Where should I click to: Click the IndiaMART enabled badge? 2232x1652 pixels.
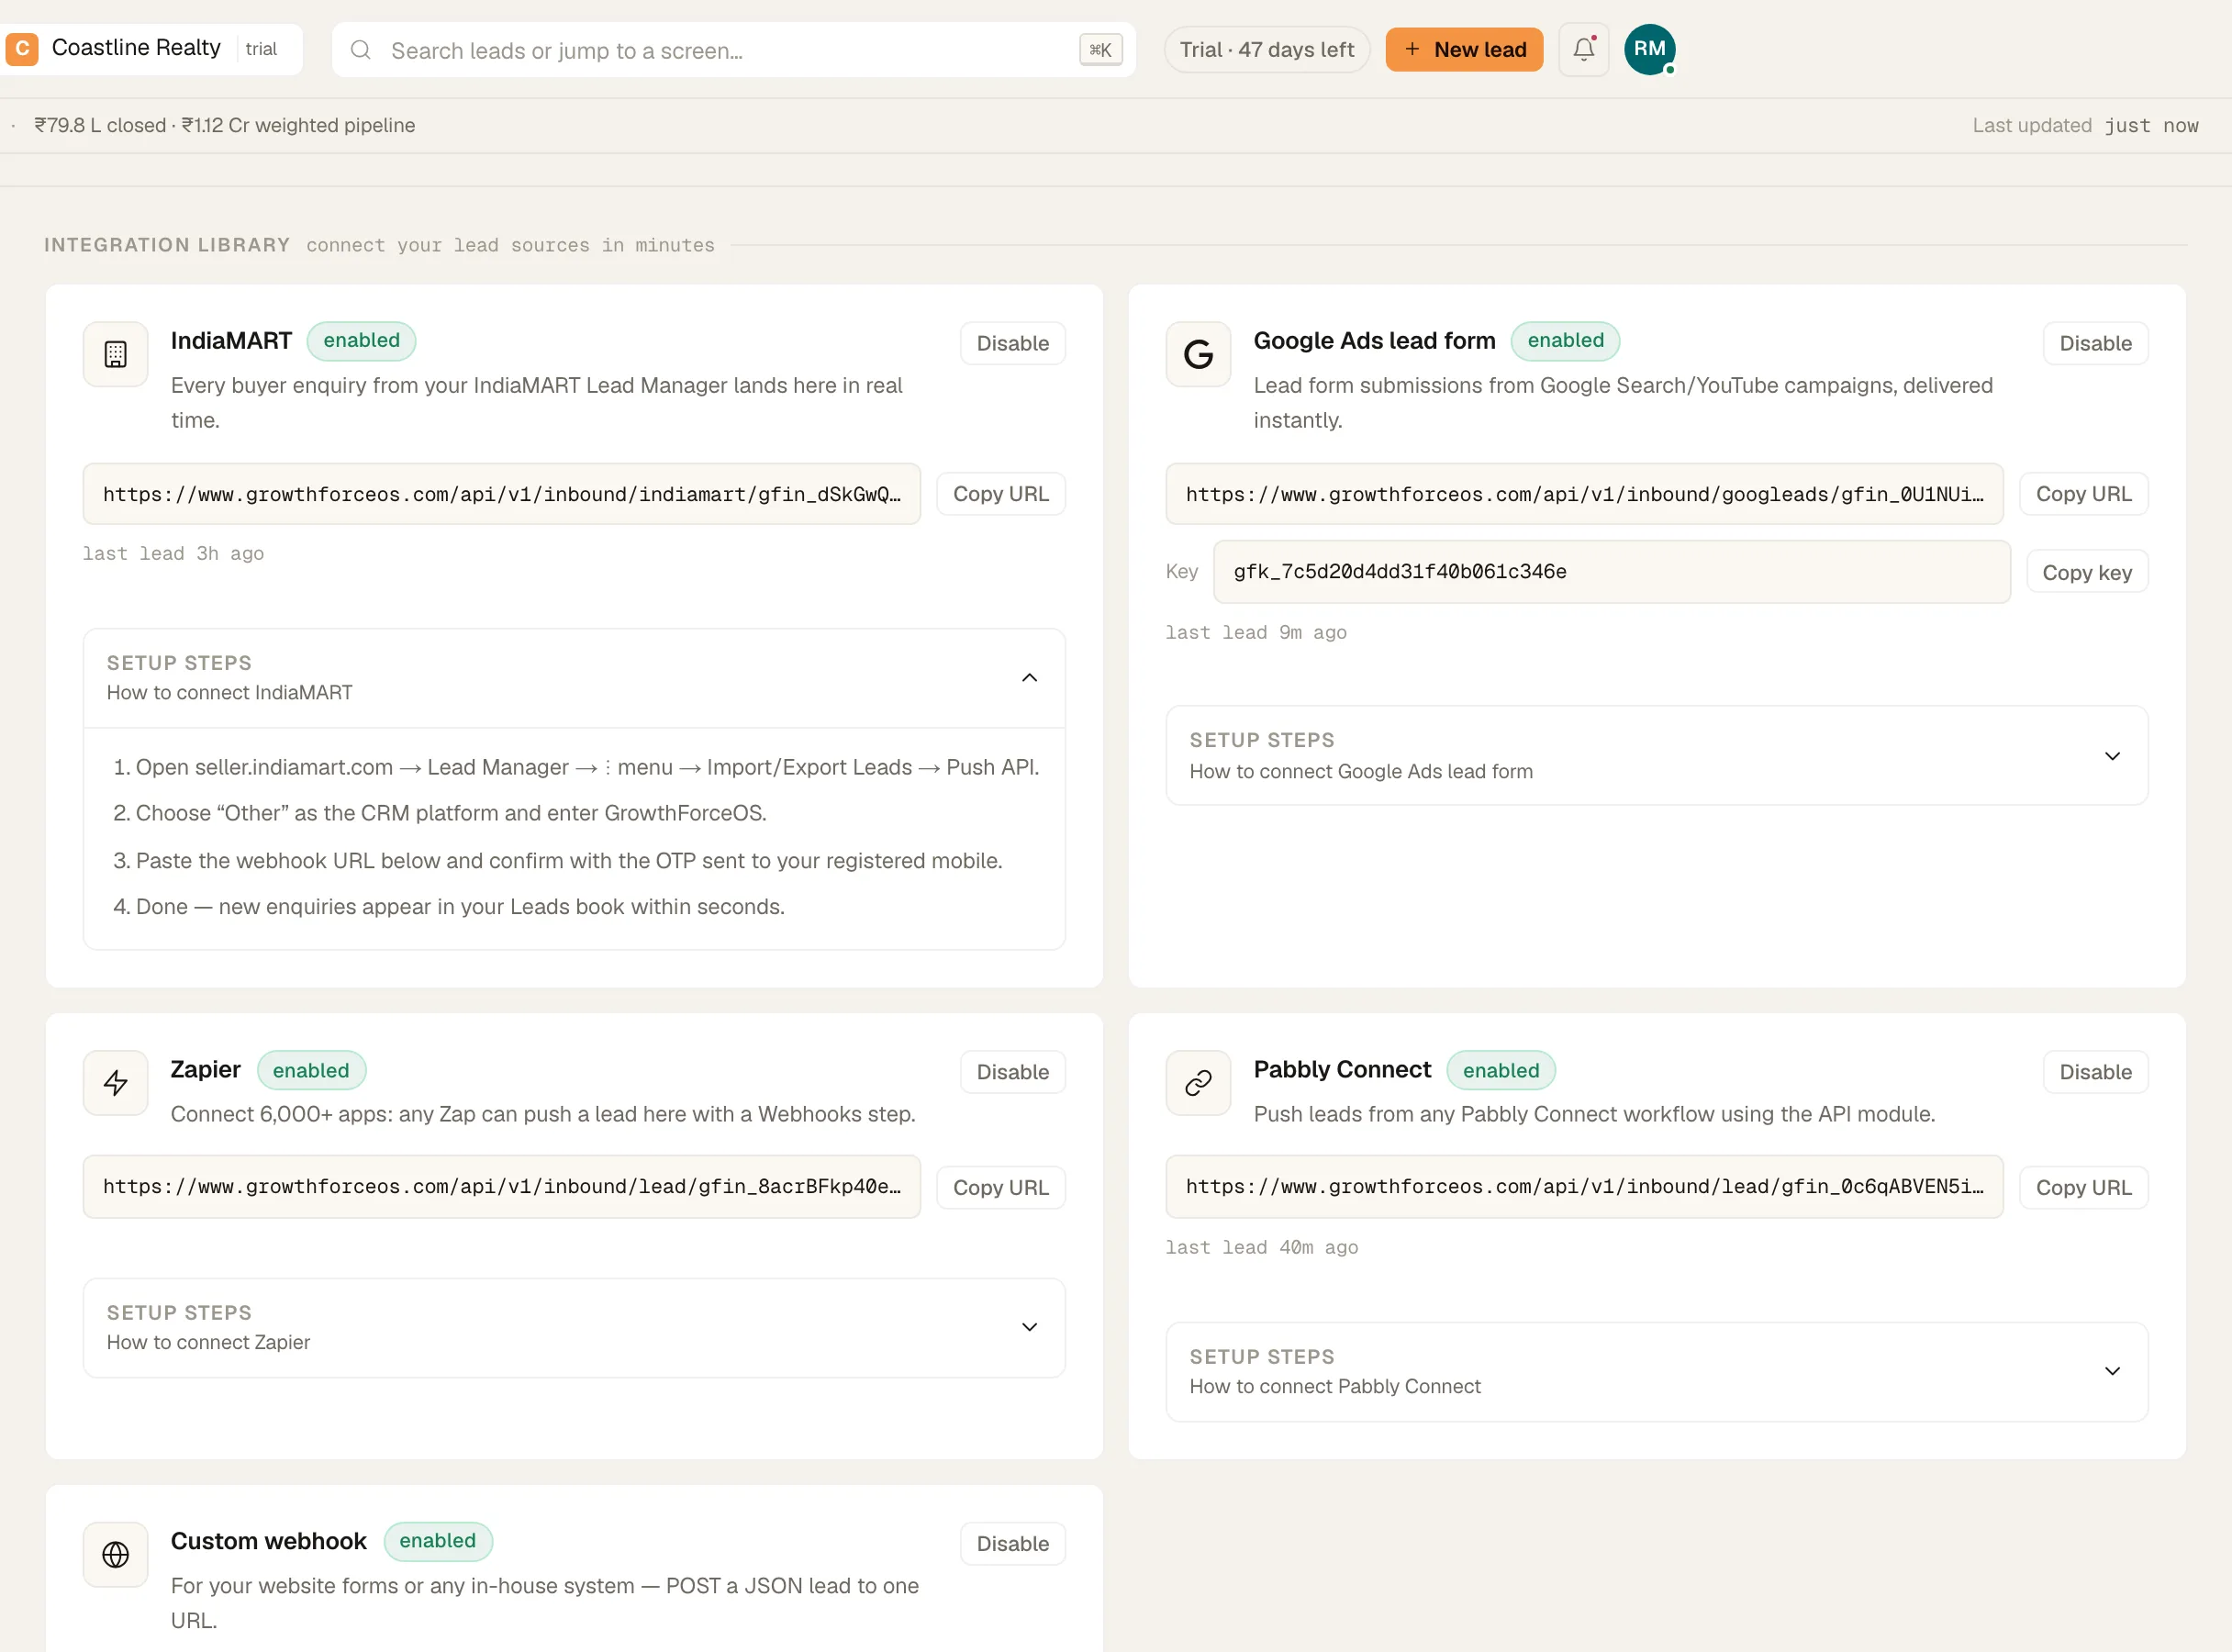point(361,340)
